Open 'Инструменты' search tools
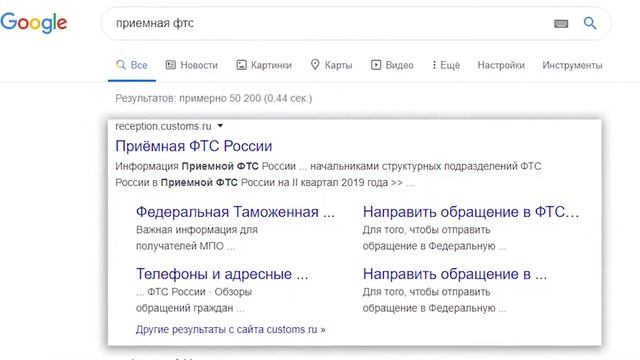Viewport: 640px width, 360px height. [x=572, y=65]
